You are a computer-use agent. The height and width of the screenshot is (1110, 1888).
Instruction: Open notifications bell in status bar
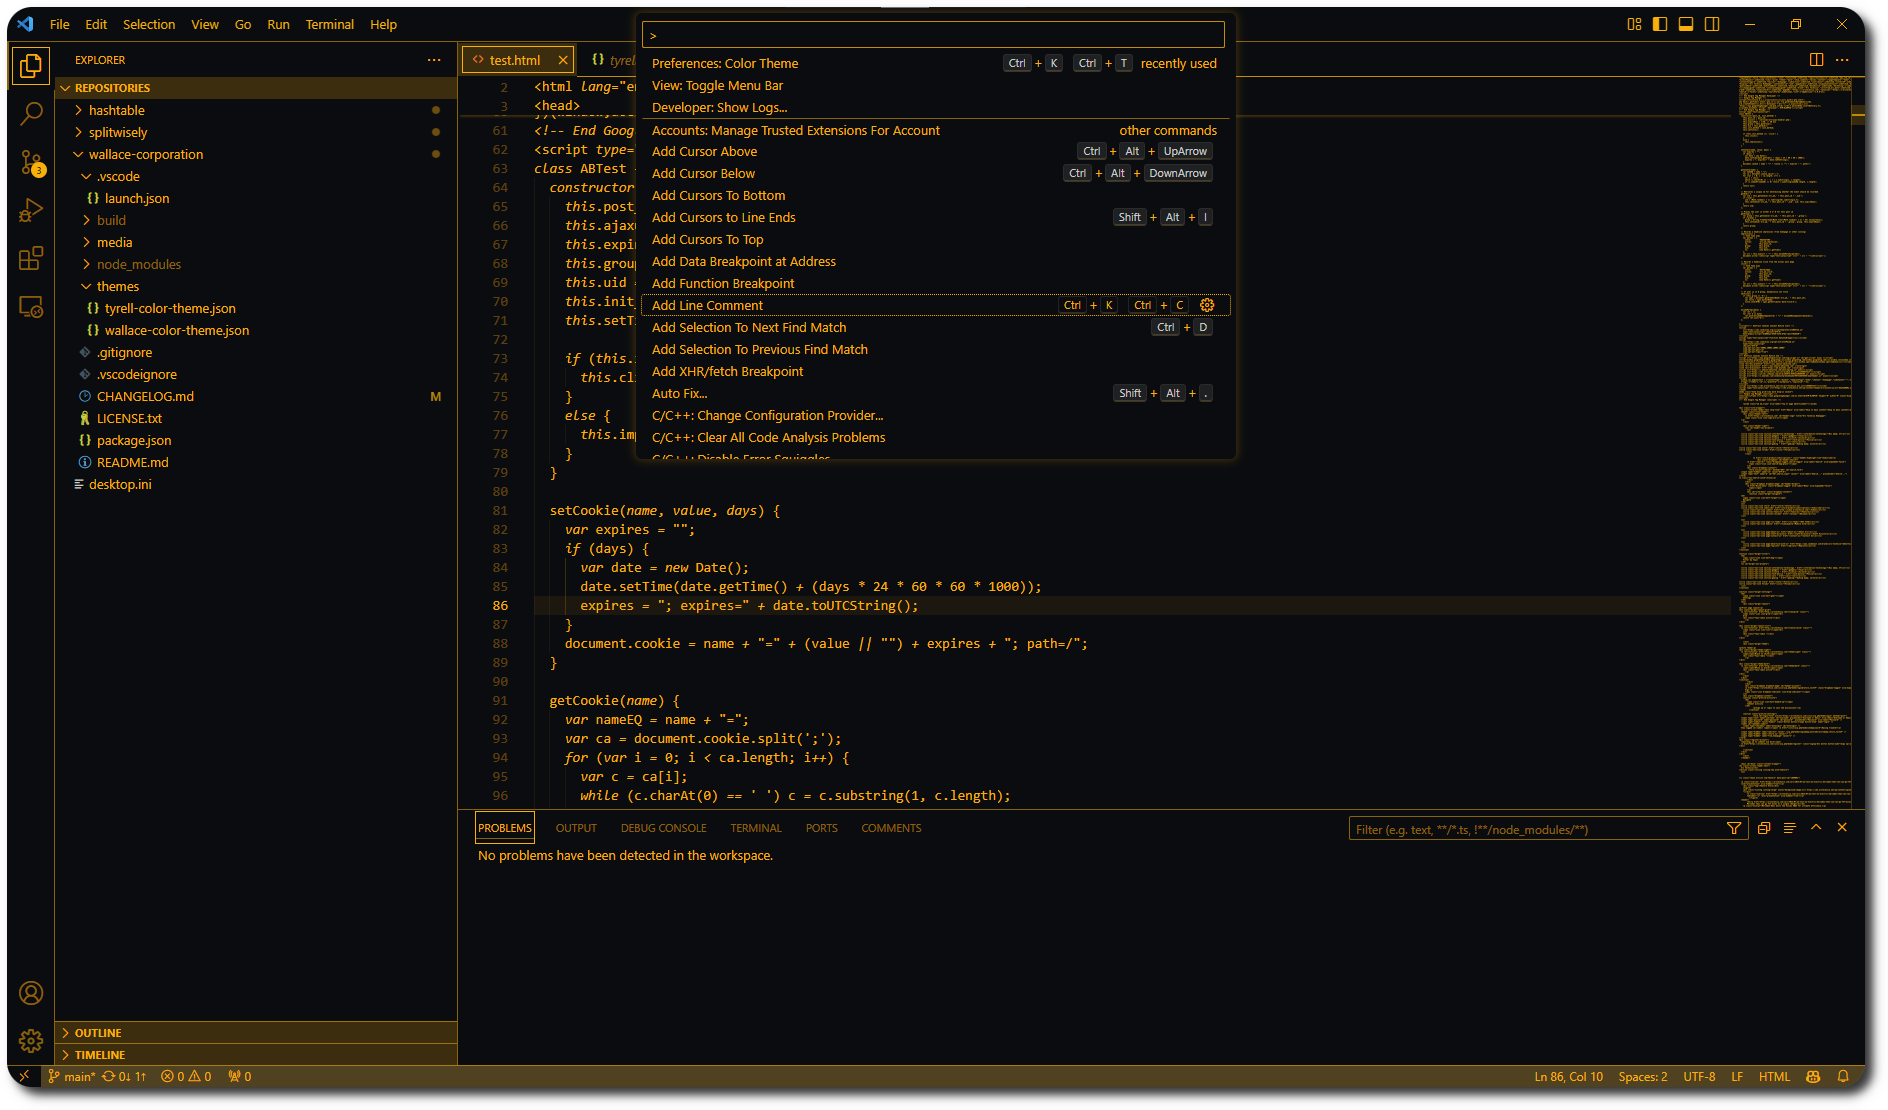point(1843,1077)
